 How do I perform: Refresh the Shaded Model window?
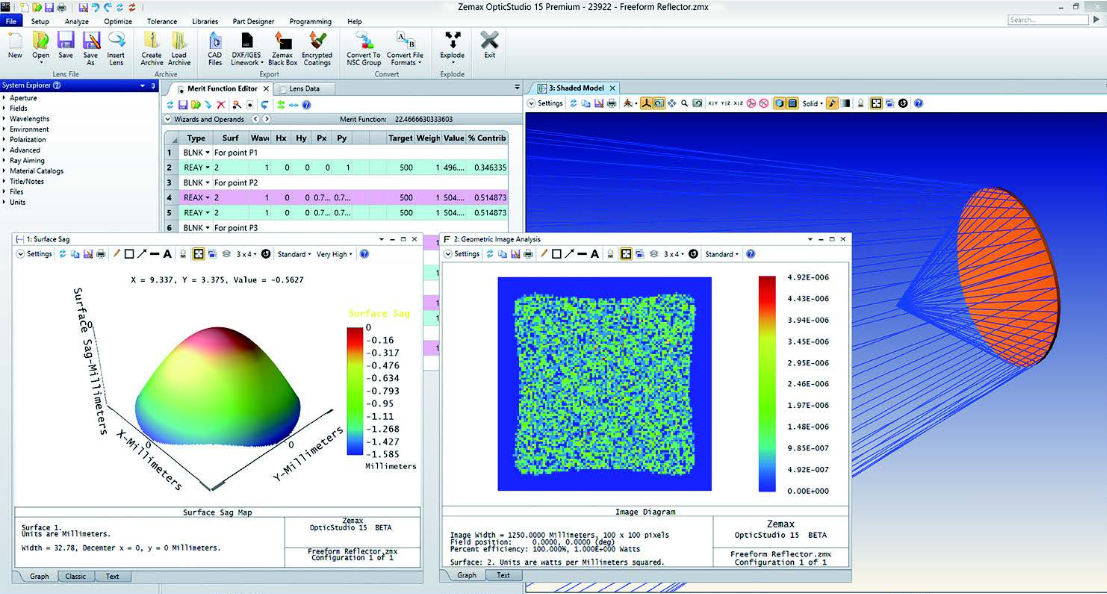point(573,103)
